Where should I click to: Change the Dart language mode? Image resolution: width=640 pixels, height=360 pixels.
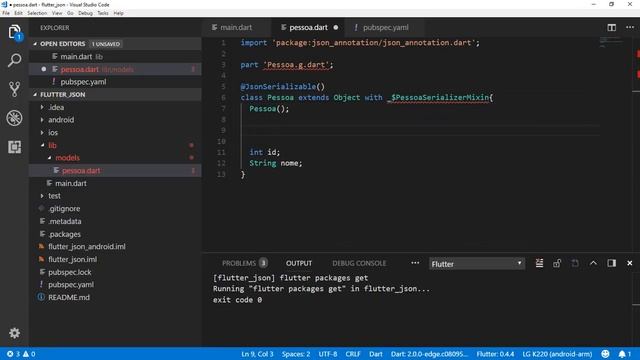coord(376,354)
